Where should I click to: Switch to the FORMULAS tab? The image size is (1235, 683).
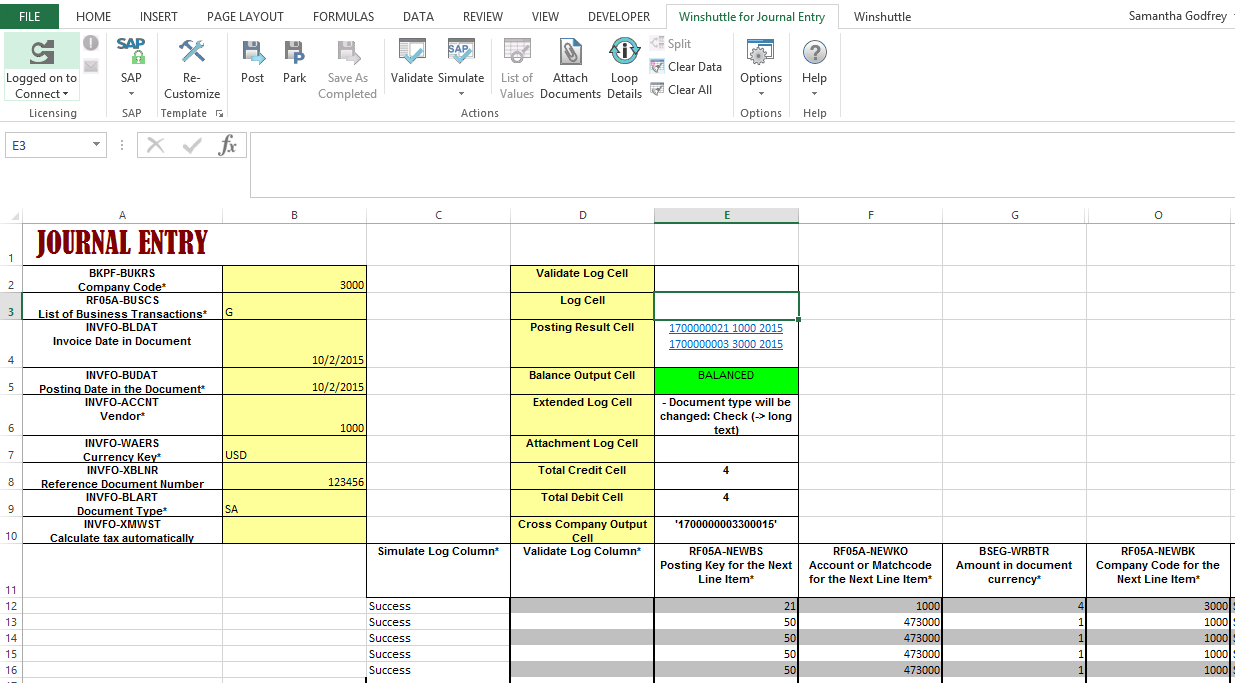(343, 16)
